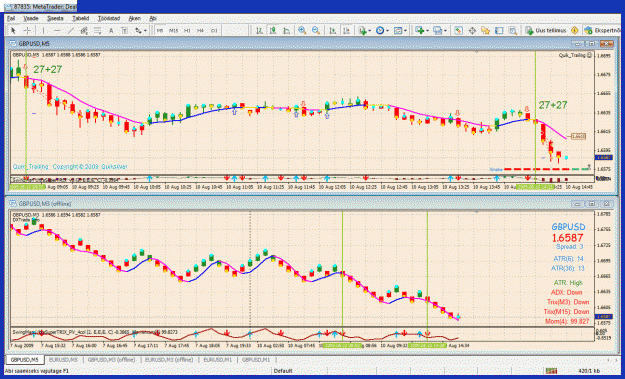Open the Tööriistad menu

(x=109, y=18)
